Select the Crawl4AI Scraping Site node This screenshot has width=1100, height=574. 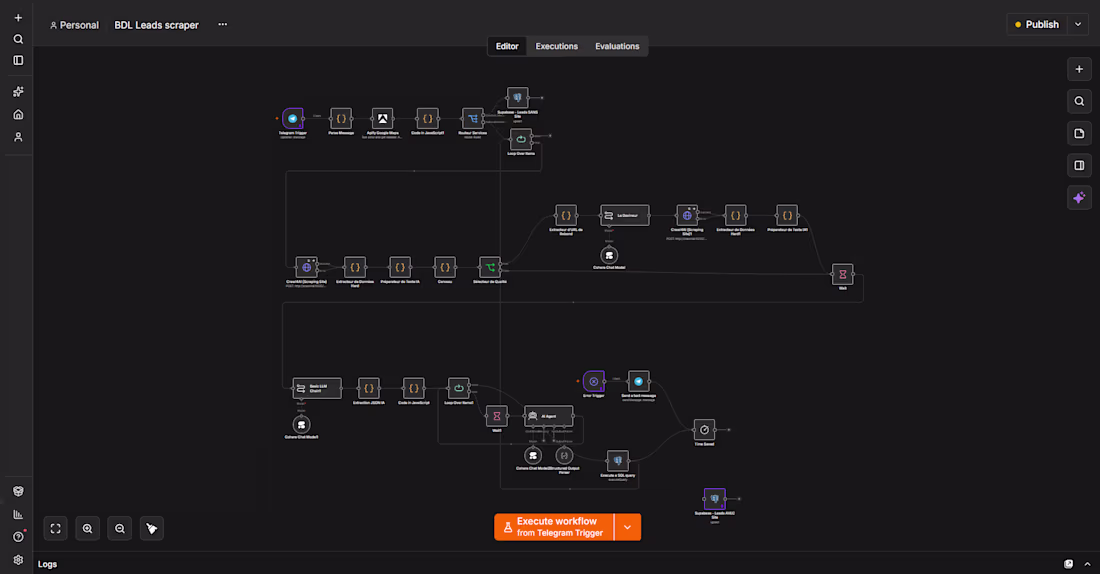tap(307, 267)
